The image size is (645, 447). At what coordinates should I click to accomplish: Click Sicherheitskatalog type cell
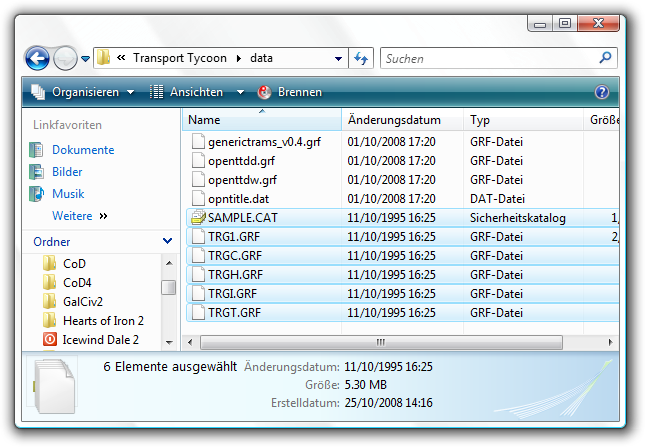(518, 218)
